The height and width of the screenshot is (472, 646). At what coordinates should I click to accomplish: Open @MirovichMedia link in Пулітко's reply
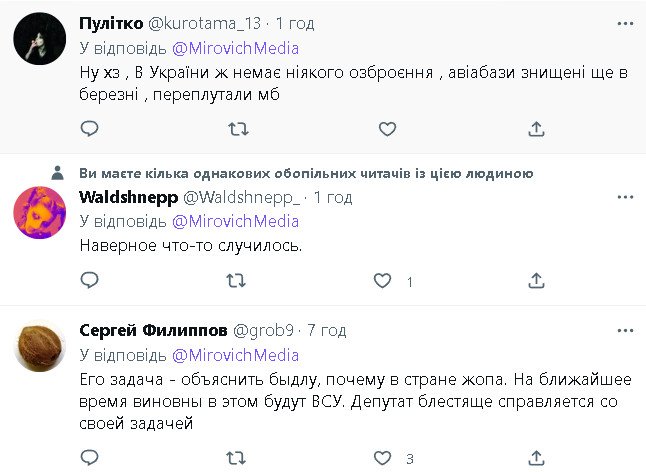click(x=235, y=47)
